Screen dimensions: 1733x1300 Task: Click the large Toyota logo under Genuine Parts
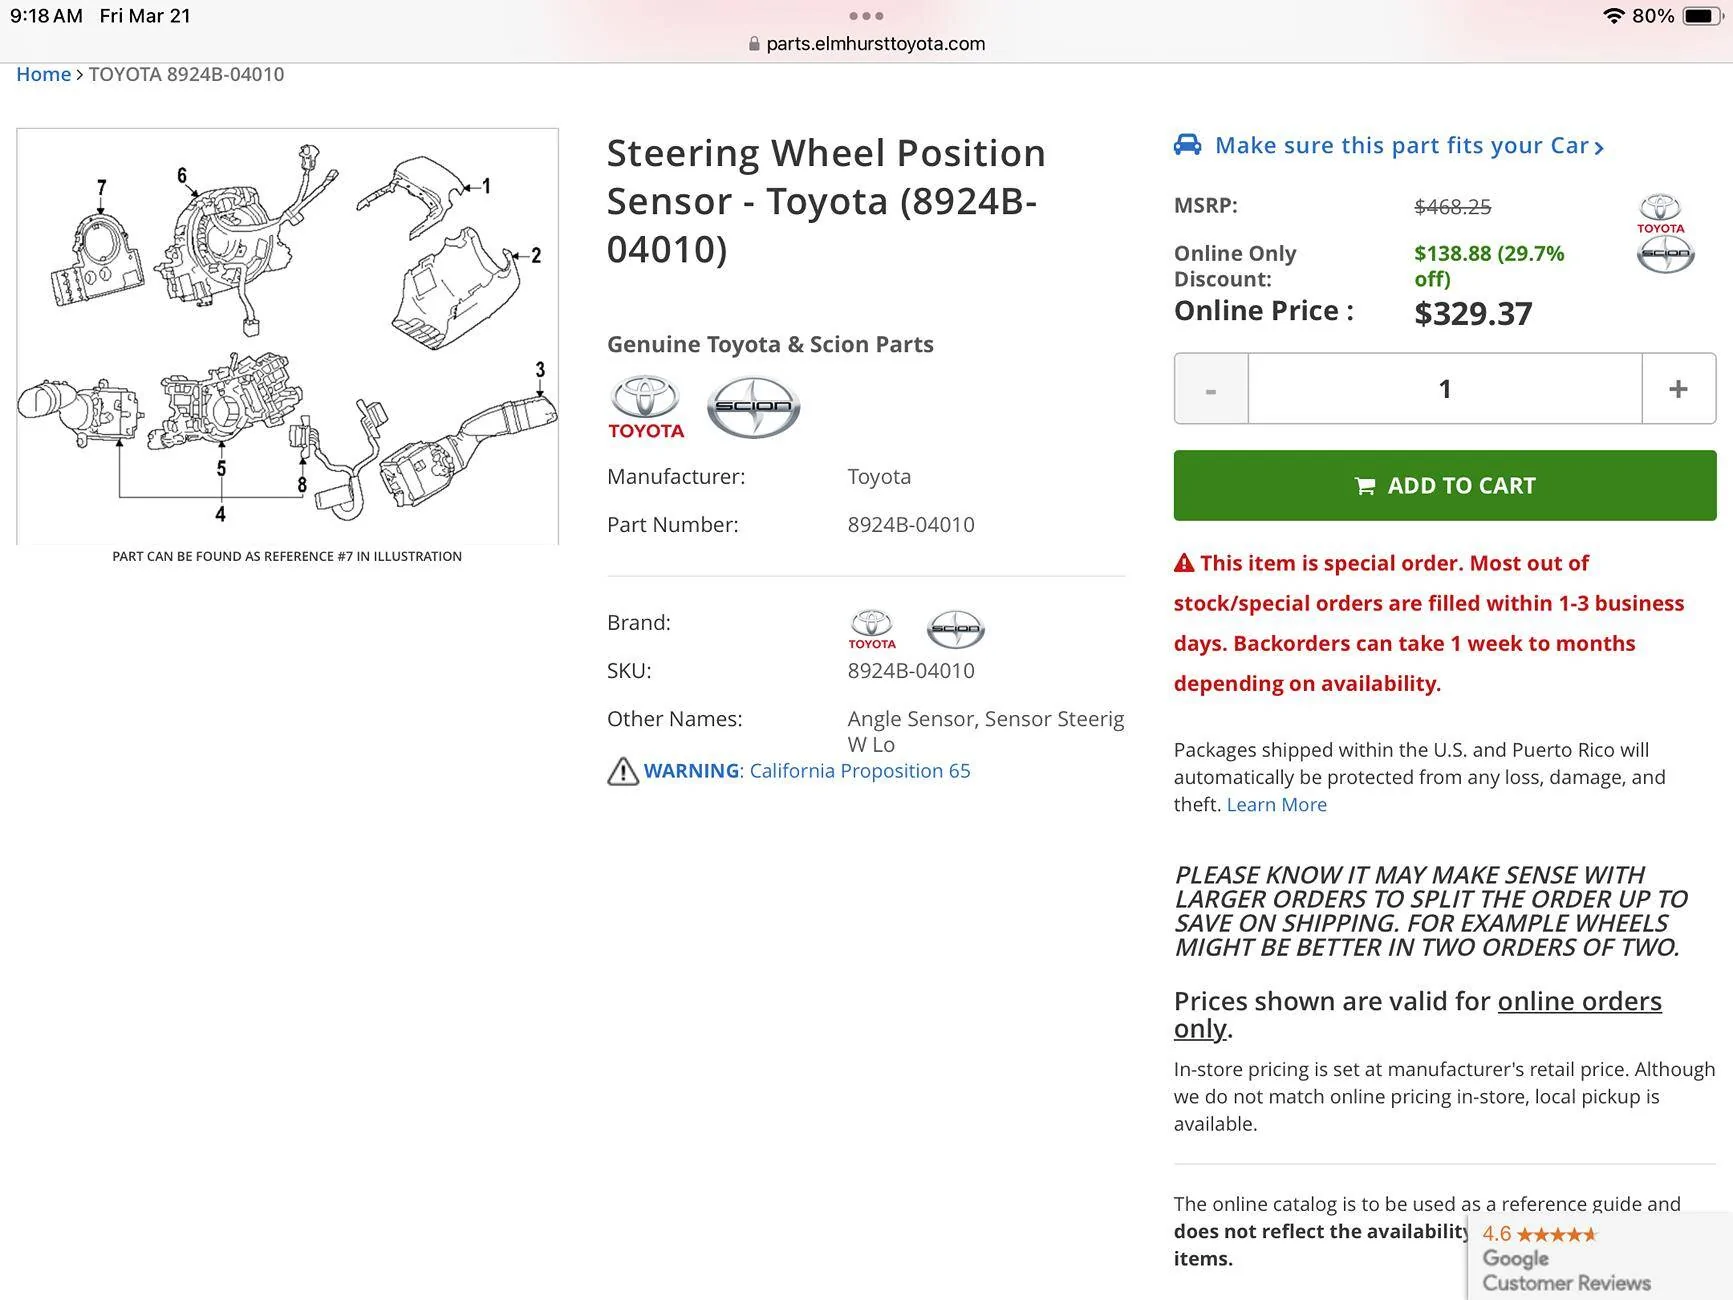[x=646, y=407]
